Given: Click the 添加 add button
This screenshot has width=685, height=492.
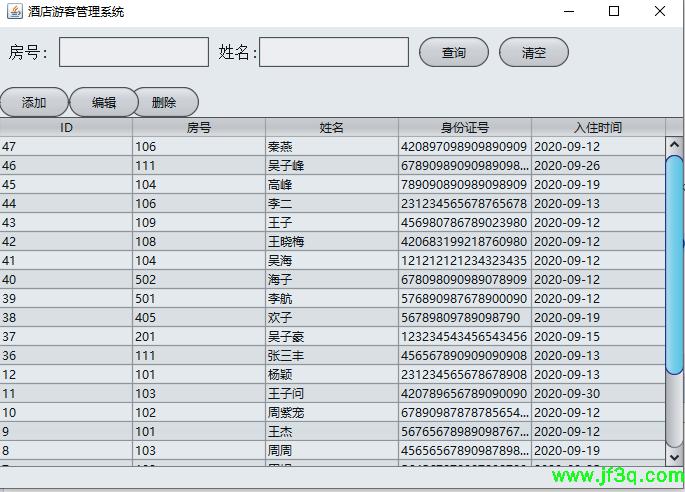Looking at the screenshot, I should (34, 102).
